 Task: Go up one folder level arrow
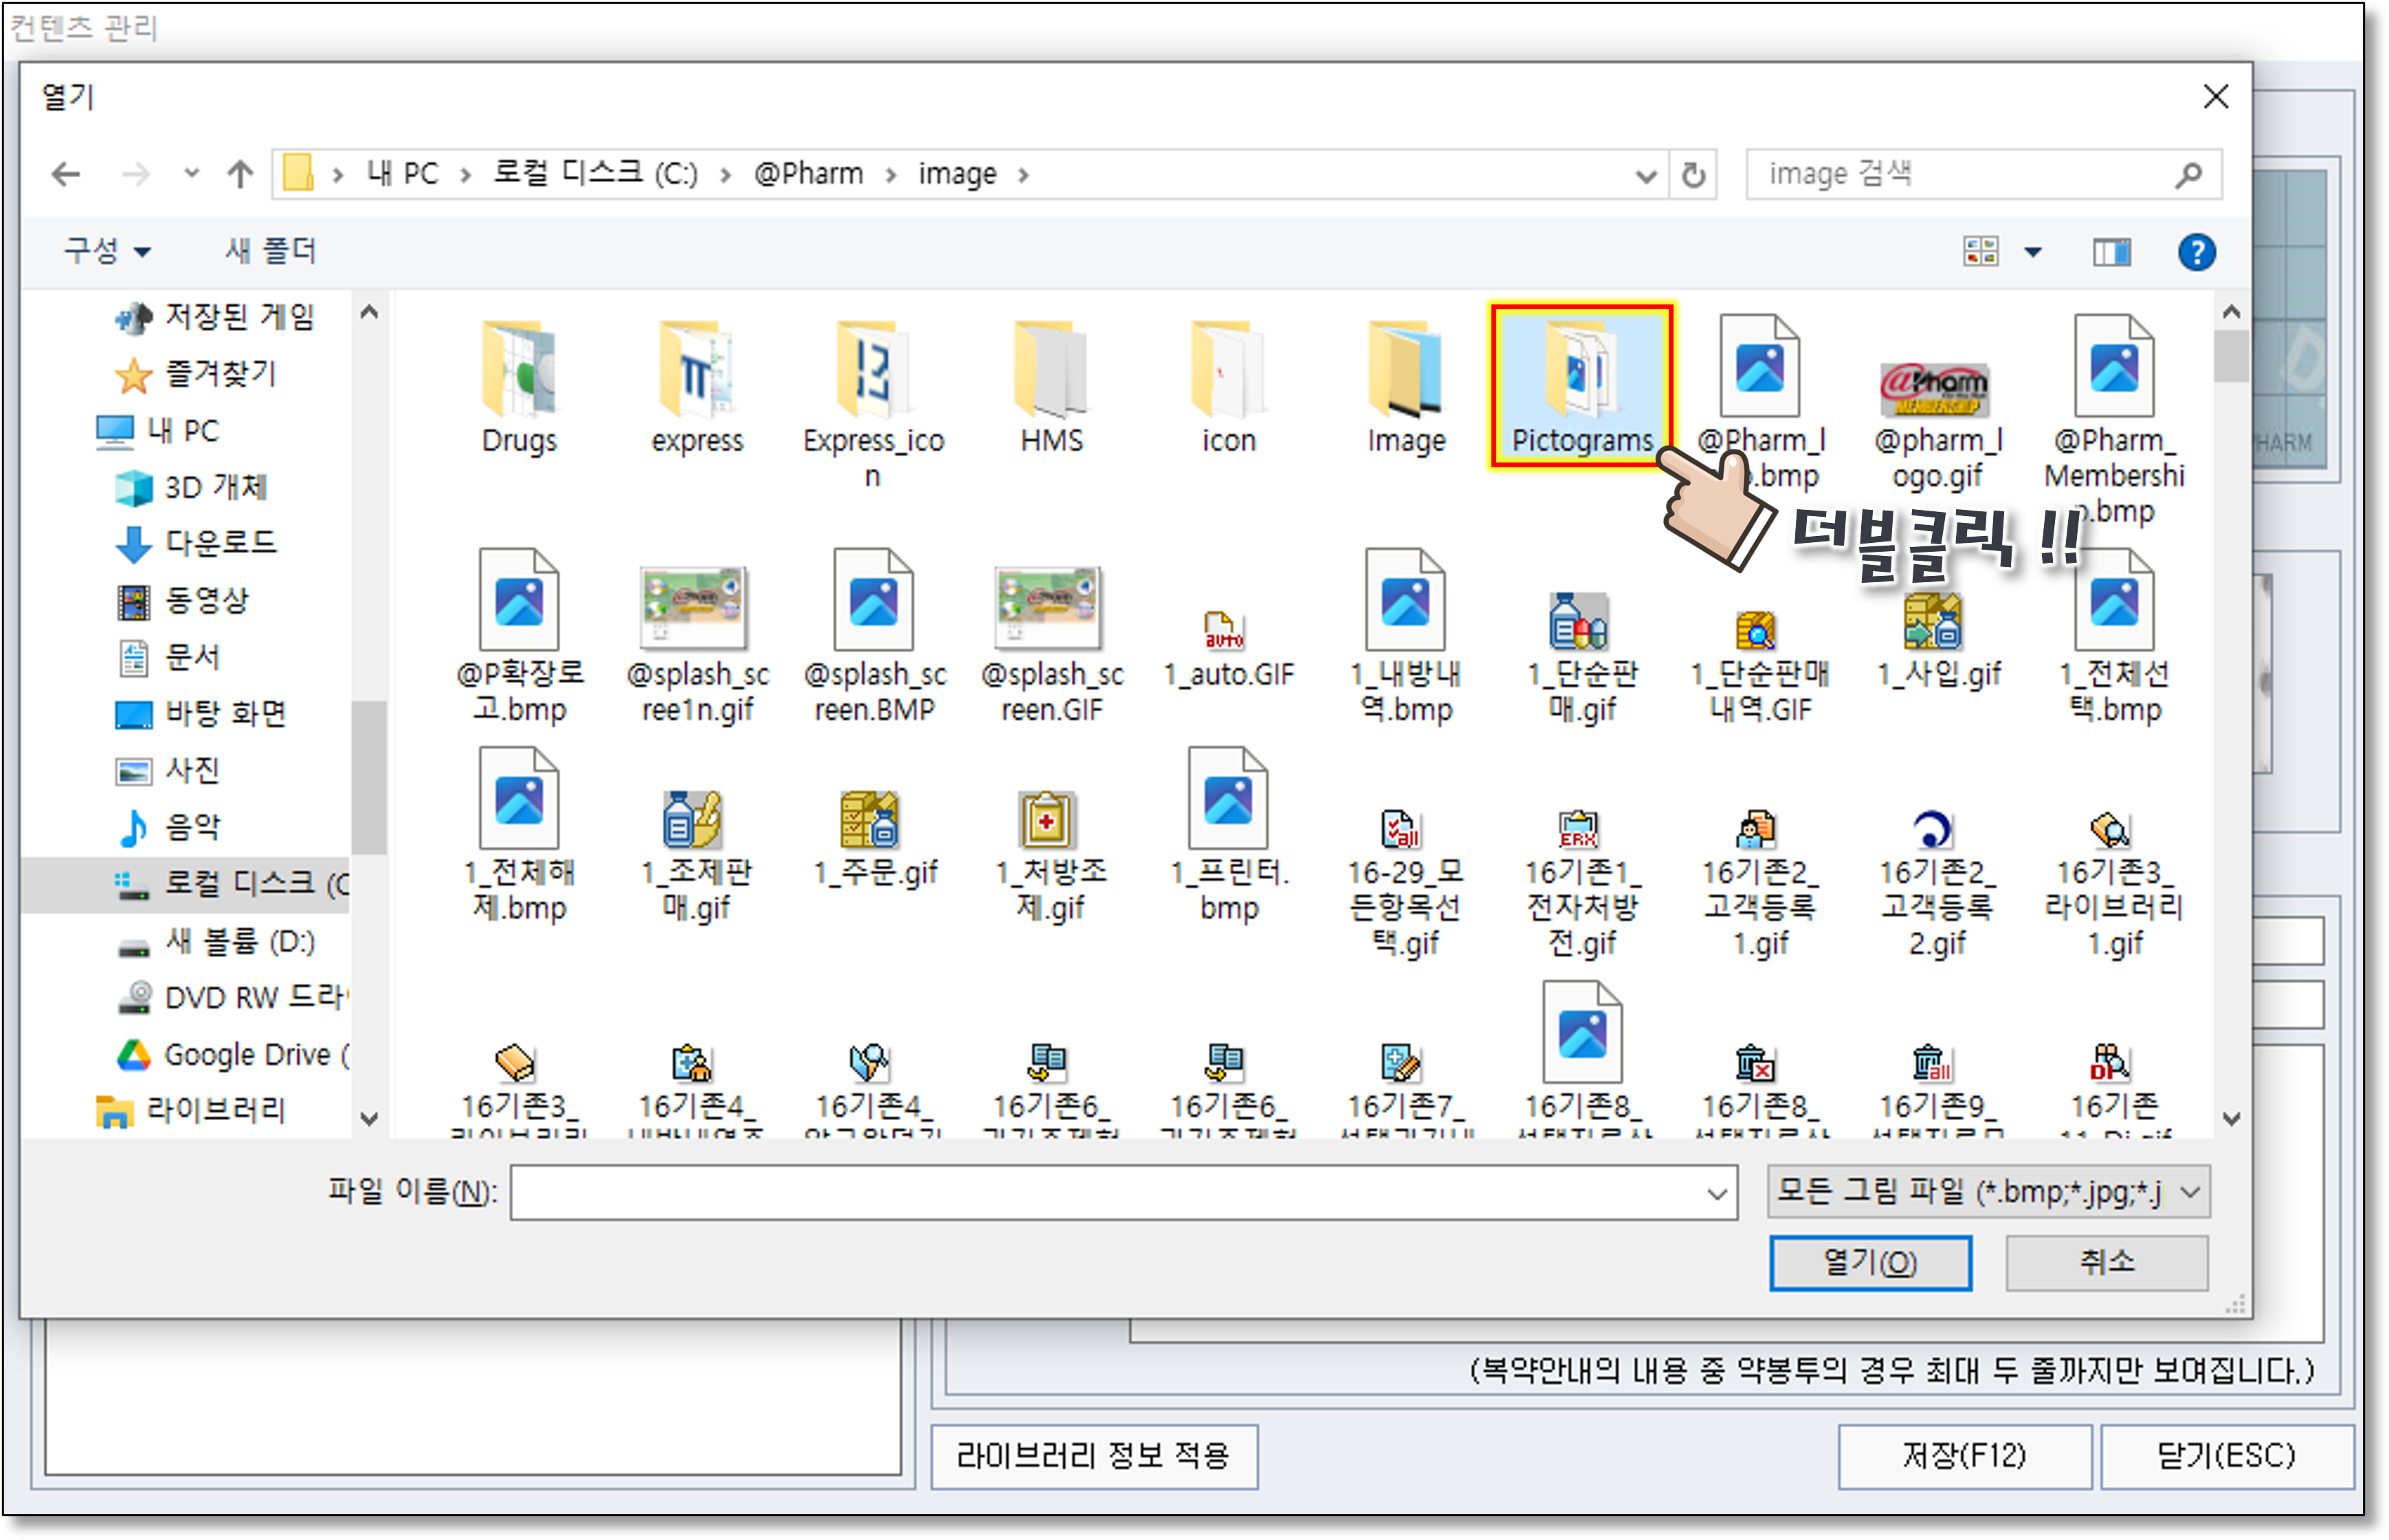[239, 175]
